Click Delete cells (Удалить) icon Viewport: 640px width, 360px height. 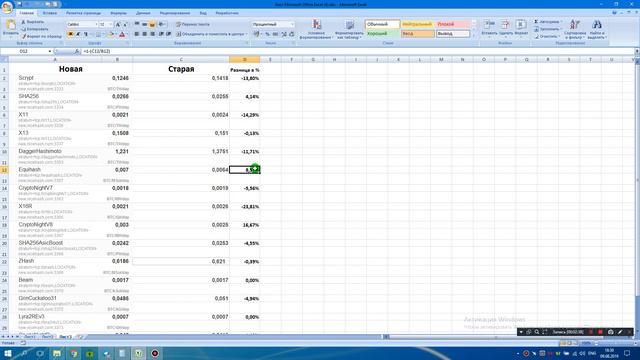(506, 28)
